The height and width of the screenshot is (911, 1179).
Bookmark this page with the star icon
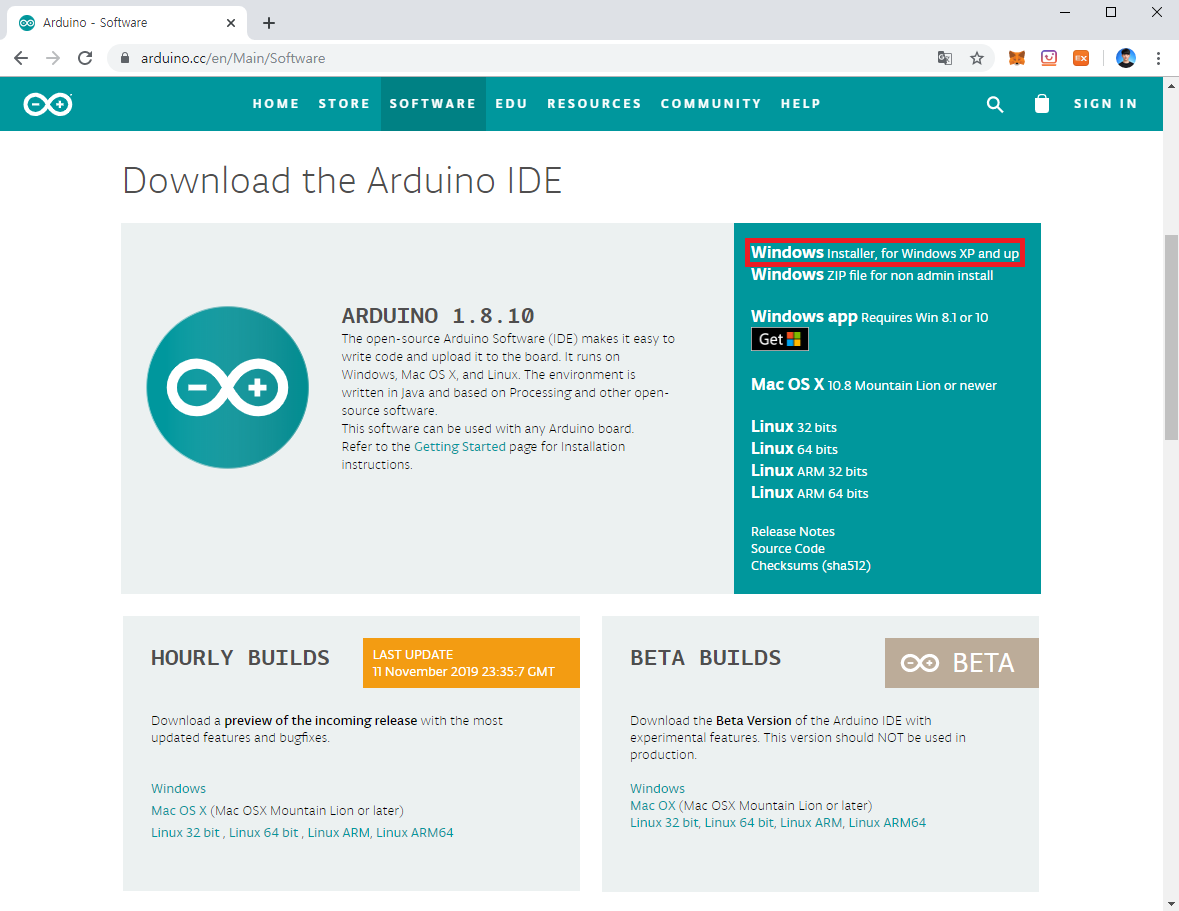pos(977,58)
